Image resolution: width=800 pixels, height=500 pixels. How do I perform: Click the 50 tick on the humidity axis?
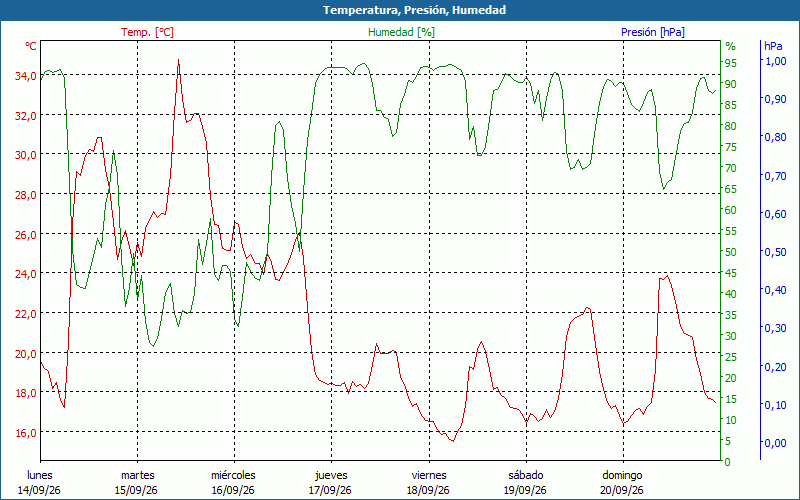[x=731, y=252]
